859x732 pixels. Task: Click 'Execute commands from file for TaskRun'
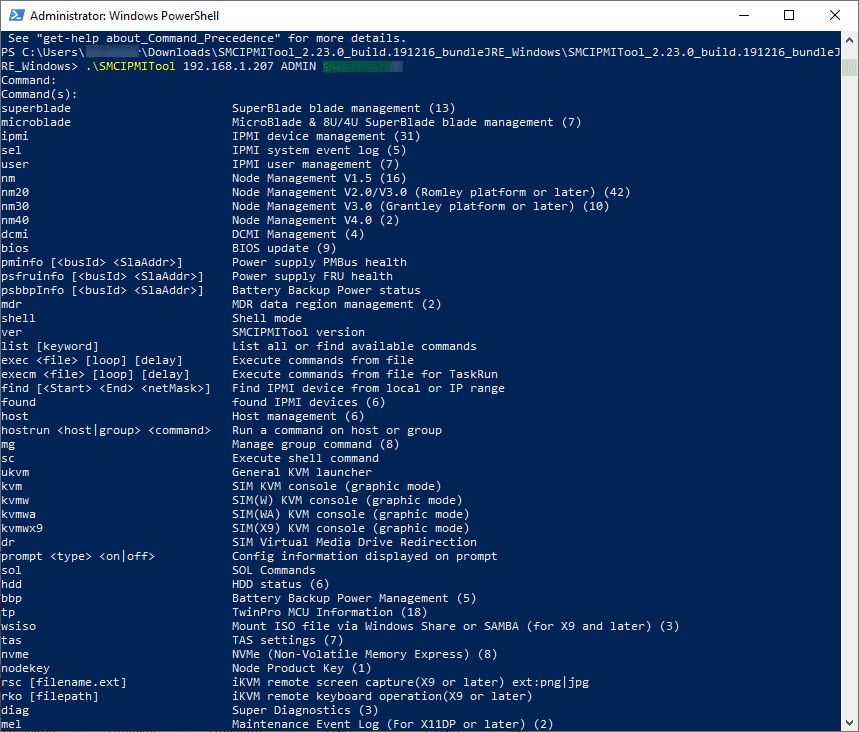point(365,374)
